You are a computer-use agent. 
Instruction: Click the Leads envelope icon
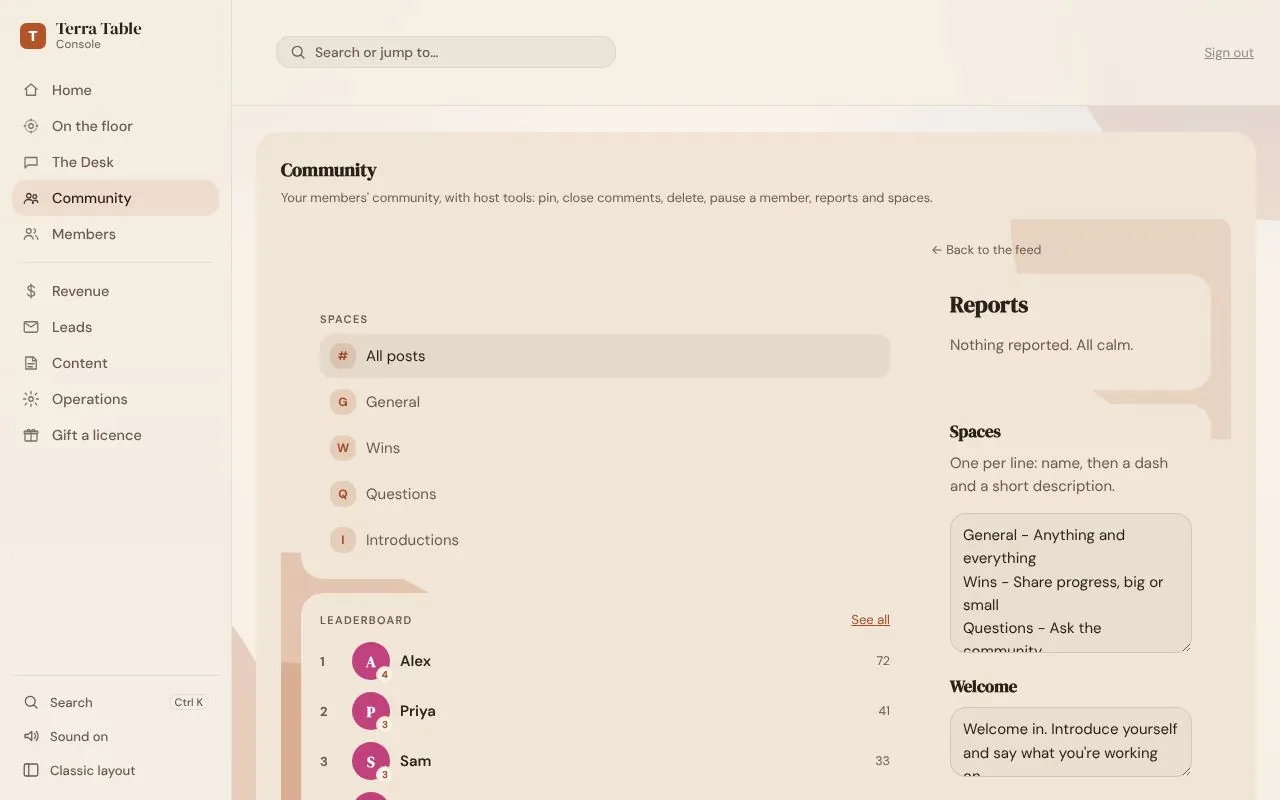point(31,327)
